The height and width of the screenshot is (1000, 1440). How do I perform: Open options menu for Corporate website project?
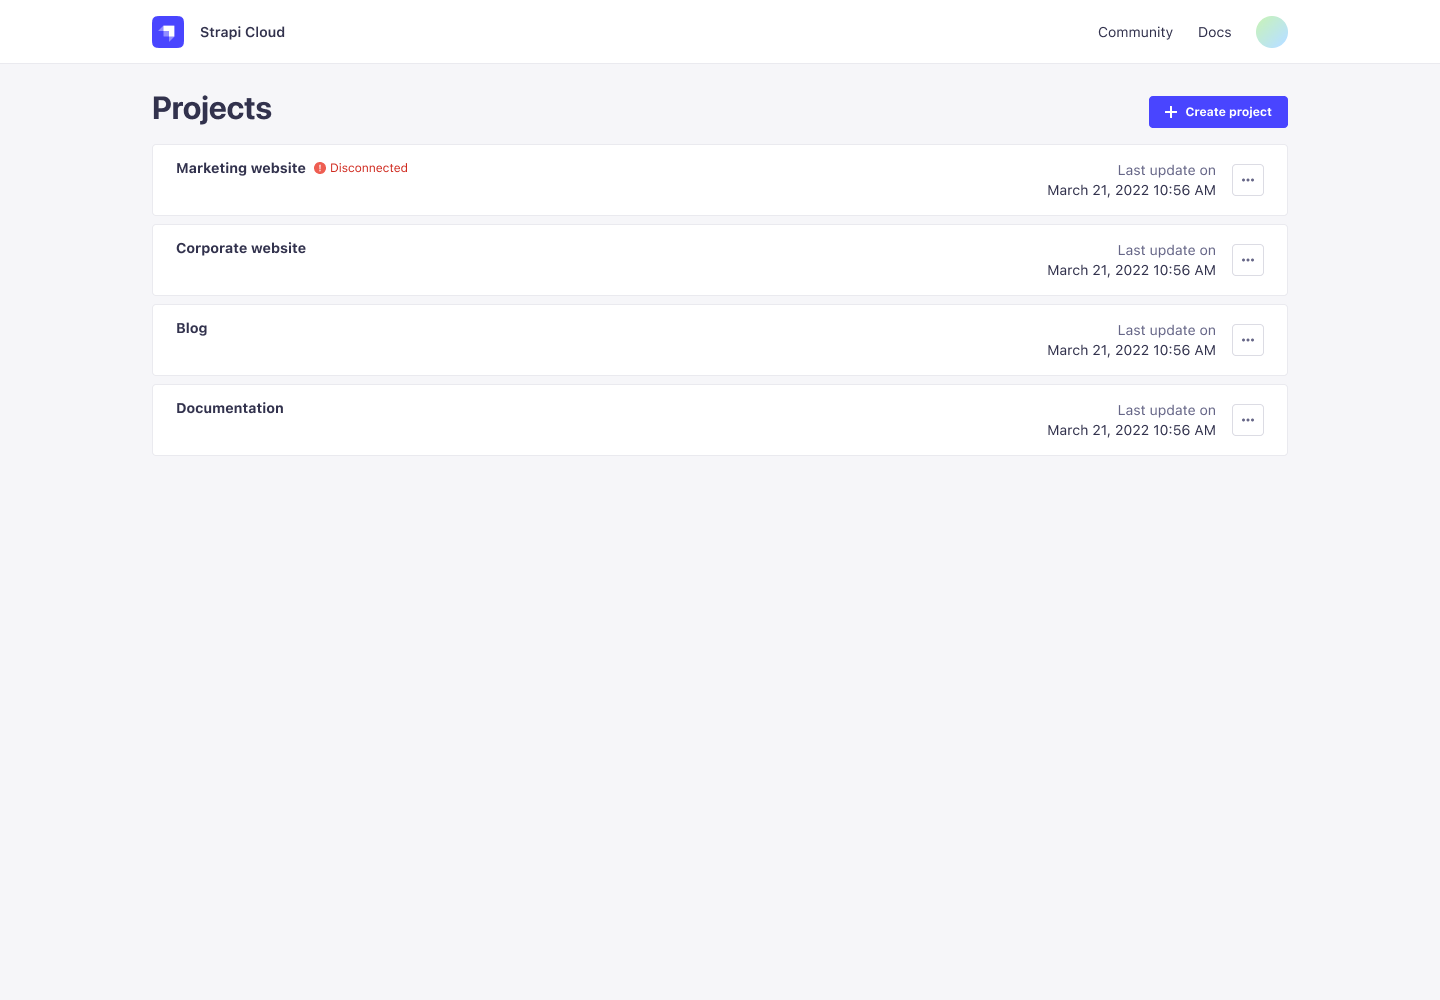pos(1247,260)
